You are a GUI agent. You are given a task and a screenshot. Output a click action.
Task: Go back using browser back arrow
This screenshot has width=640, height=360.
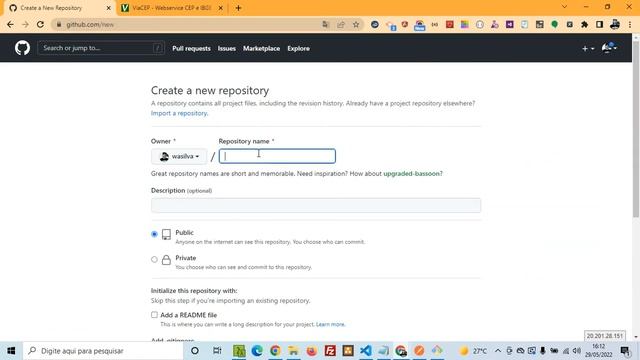point(10,24)
